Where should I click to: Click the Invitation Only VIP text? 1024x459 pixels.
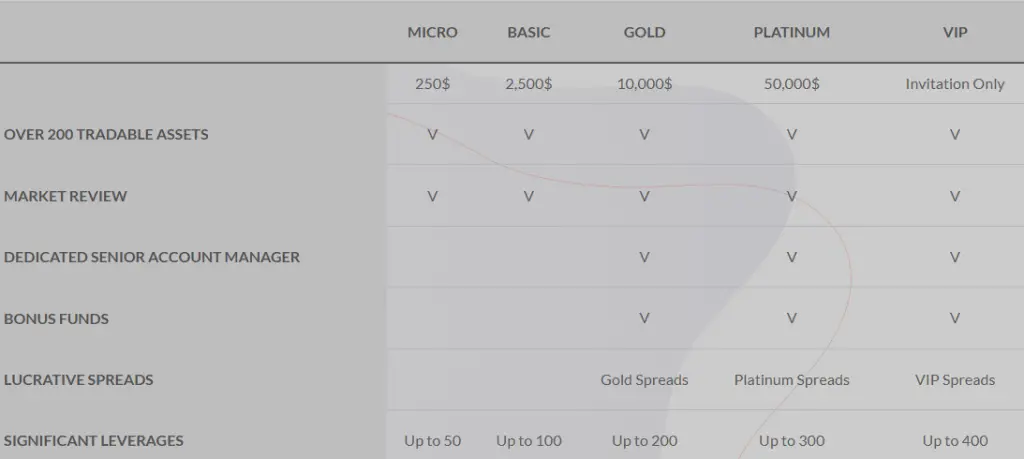click(x=955, y=84)
